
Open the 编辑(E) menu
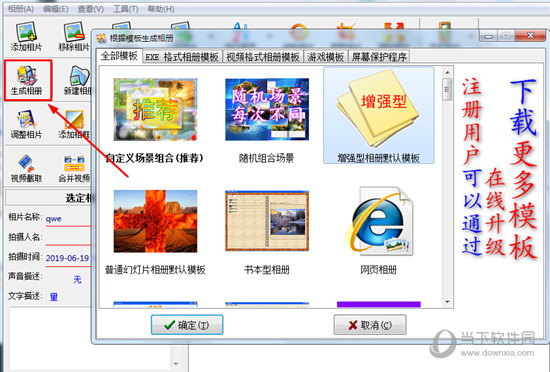(x=55, y=9)
